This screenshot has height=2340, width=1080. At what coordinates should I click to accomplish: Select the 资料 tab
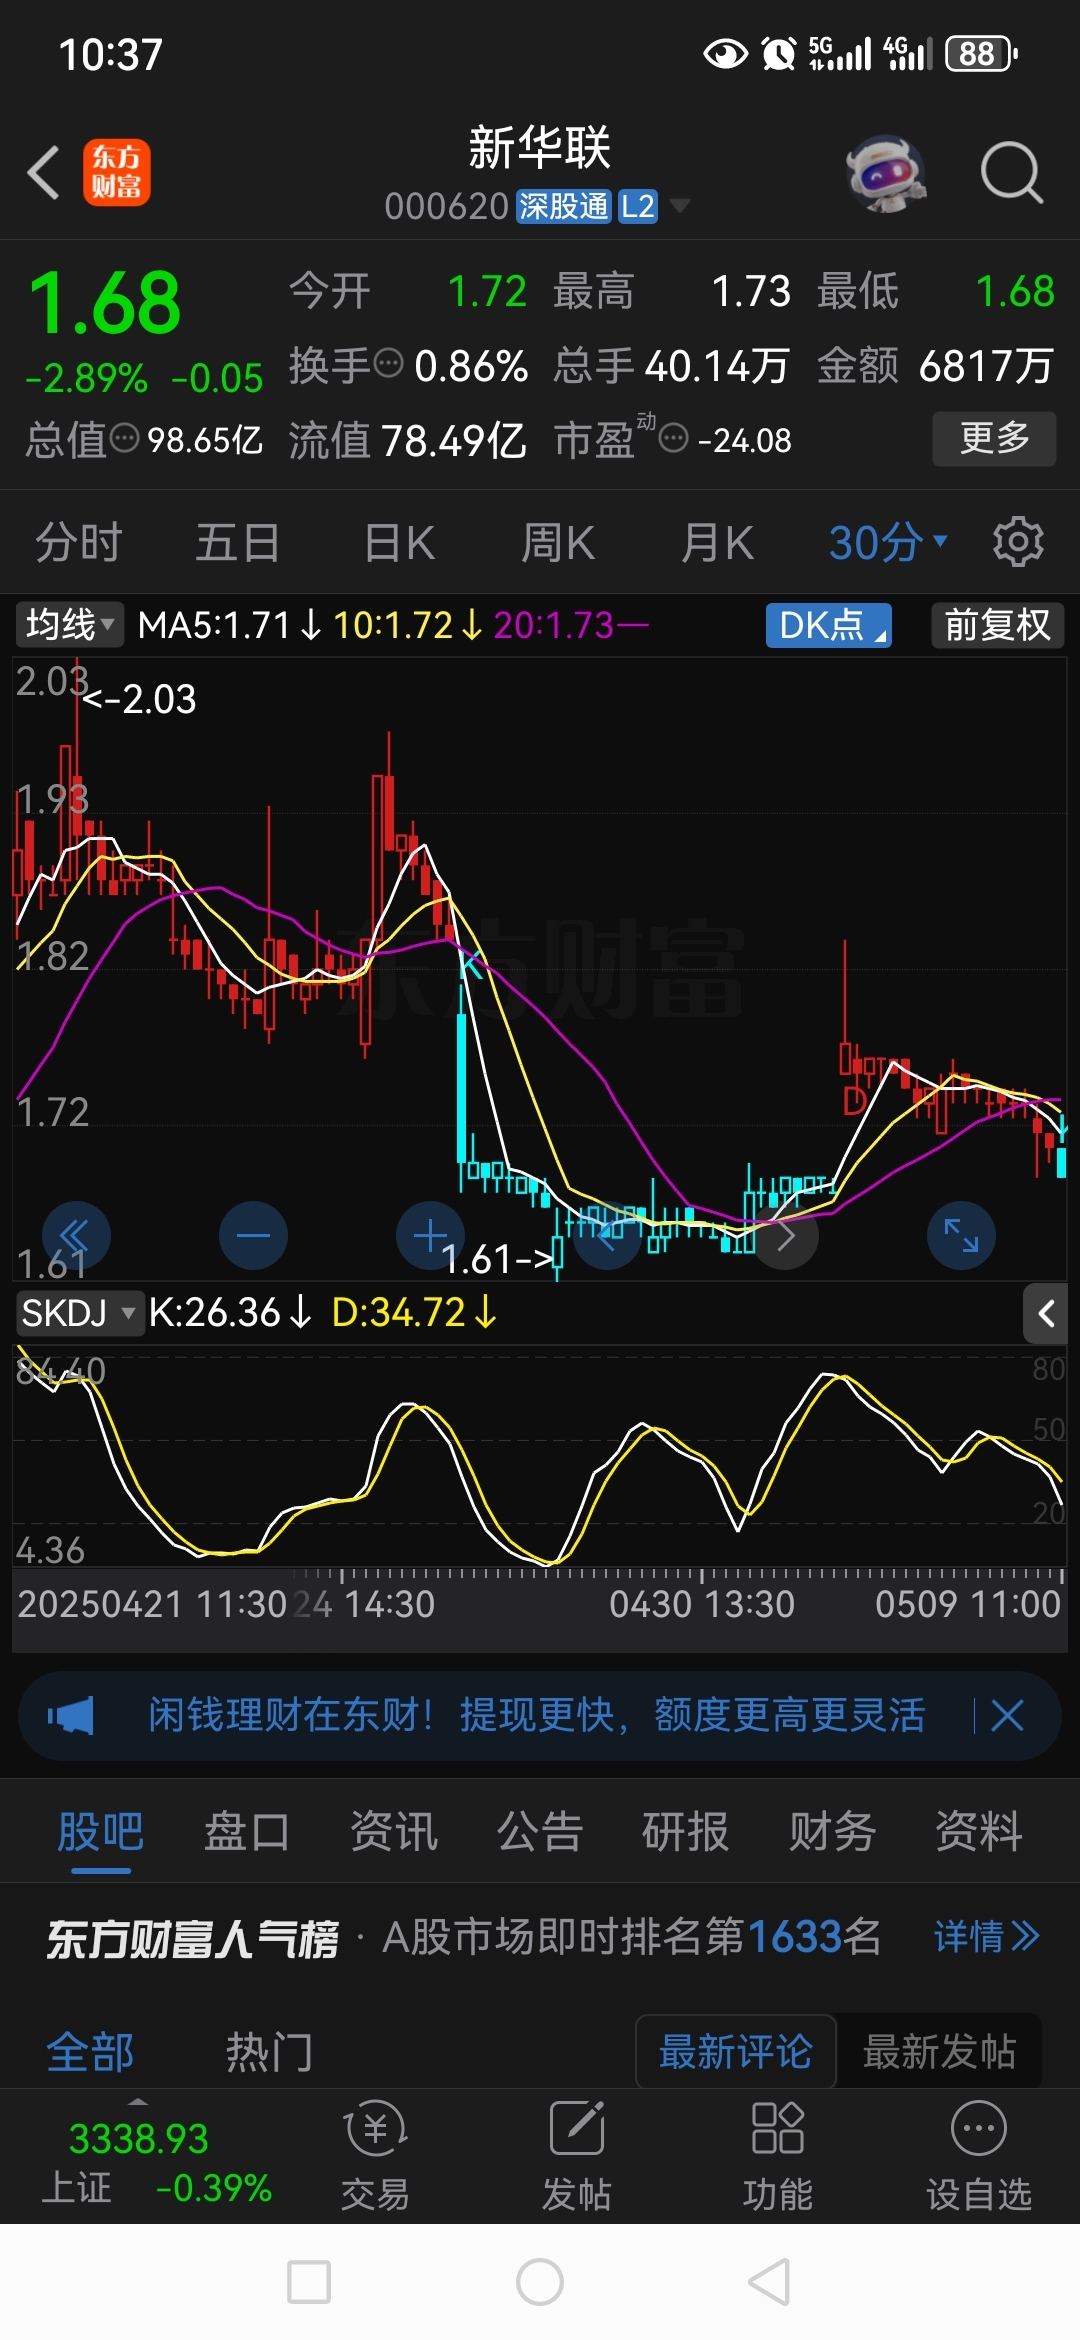[x=979, y=1832]
